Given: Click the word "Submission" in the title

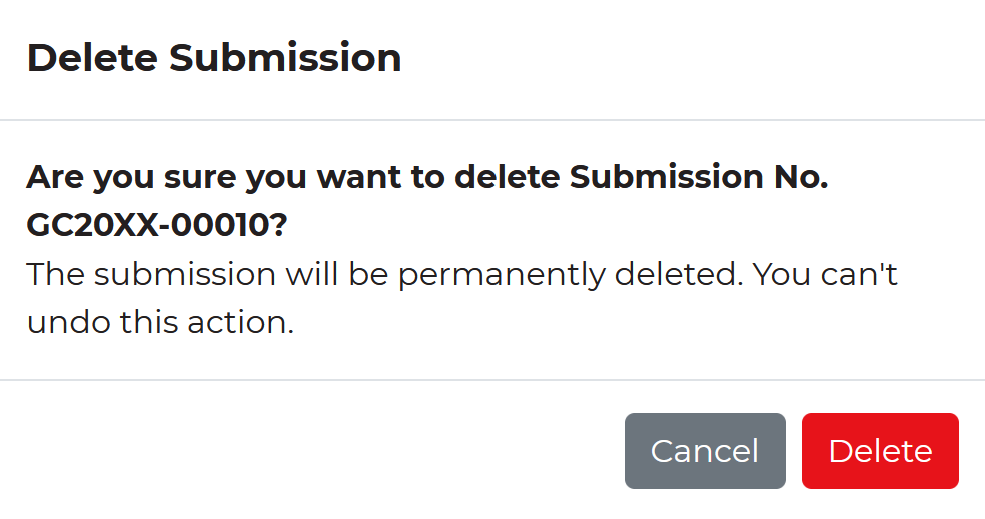Looking at the screenshot, I should 285,58.
